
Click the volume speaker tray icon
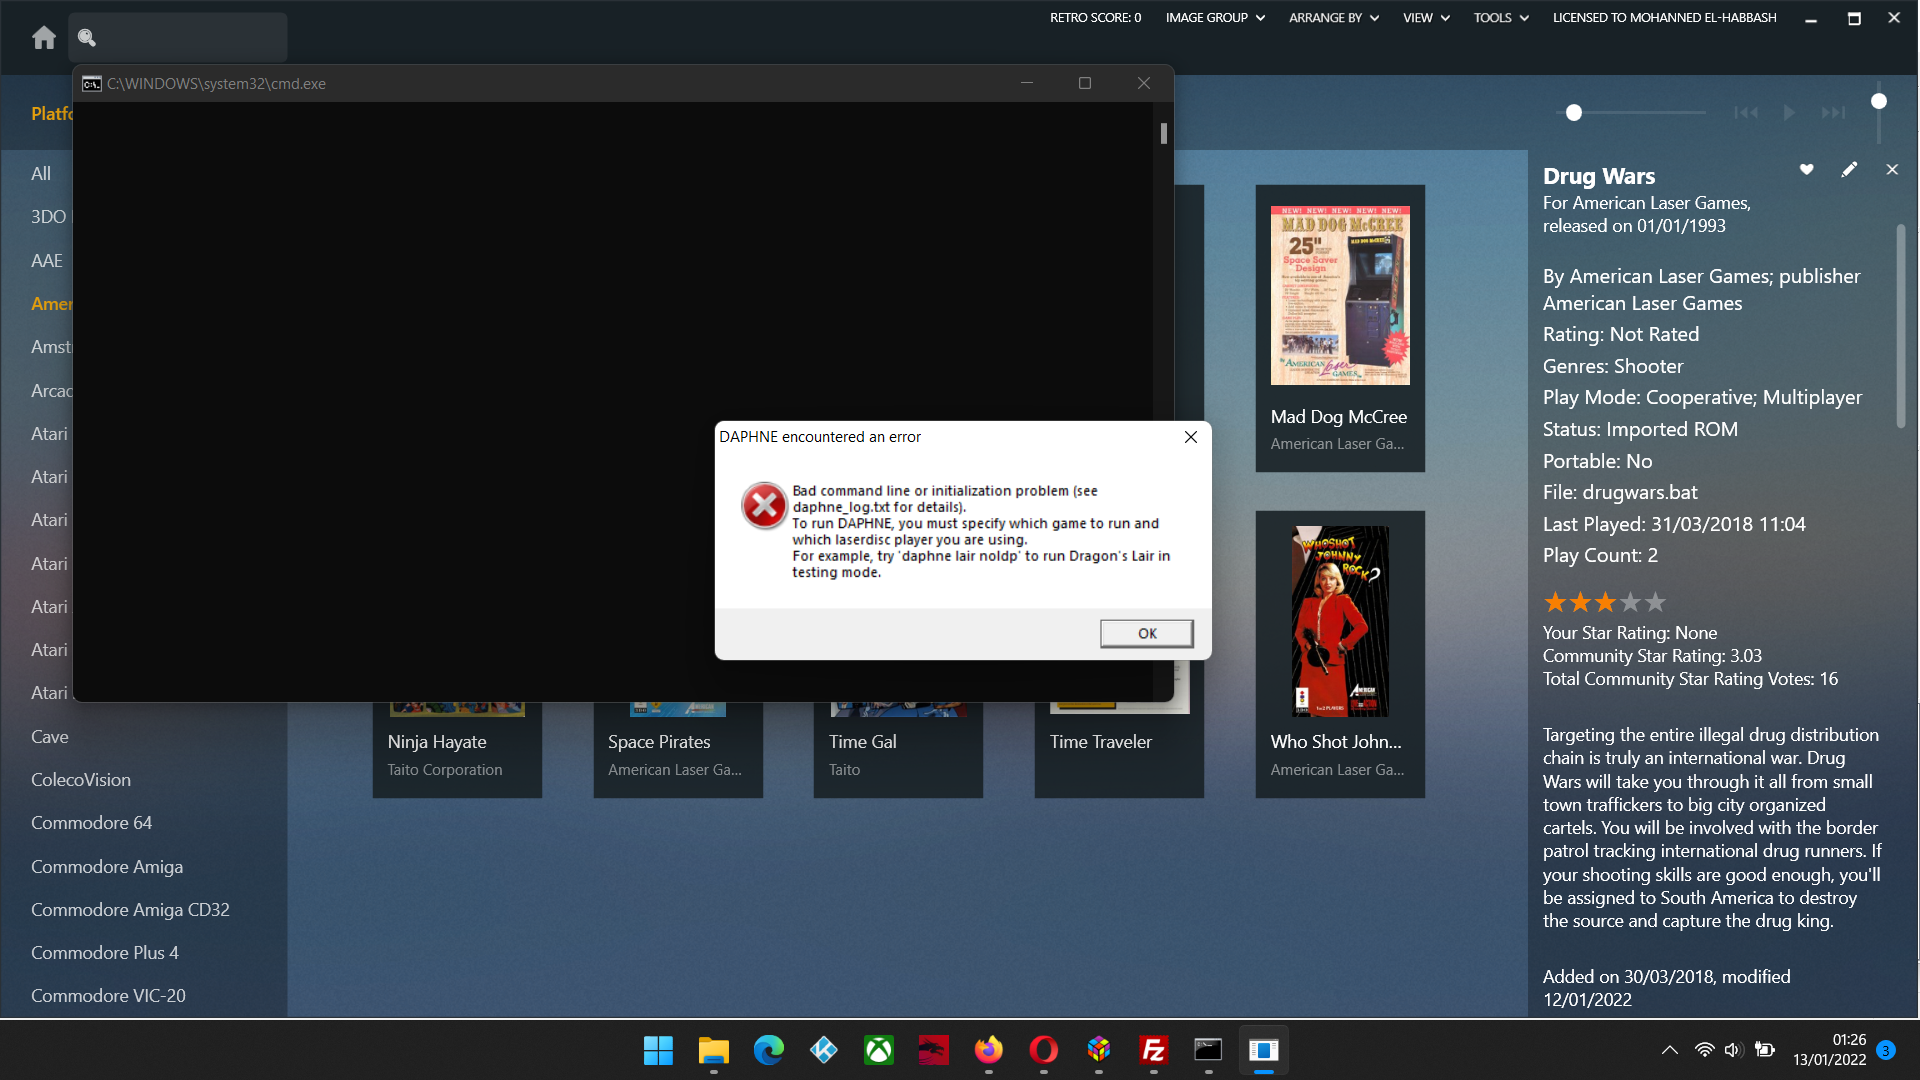click(x=1734, y=1050)
